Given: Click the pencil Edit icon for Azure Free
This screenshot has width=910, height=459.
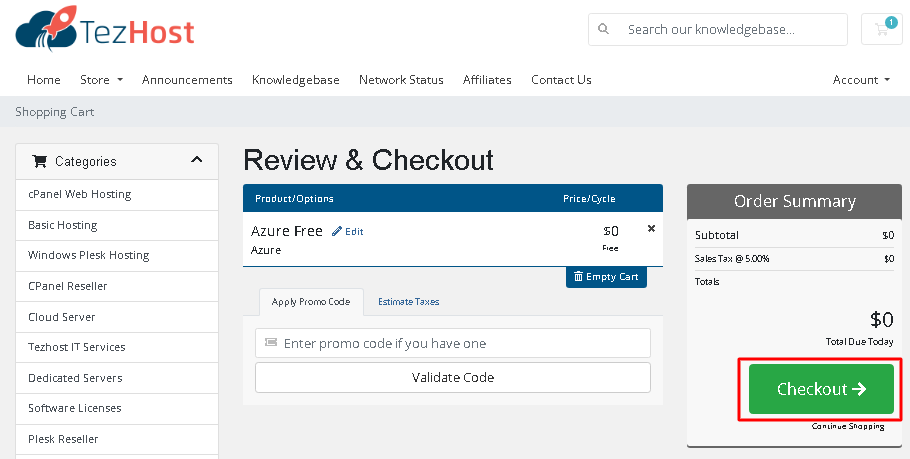Looking at the screenshot, I should (337, 231).
